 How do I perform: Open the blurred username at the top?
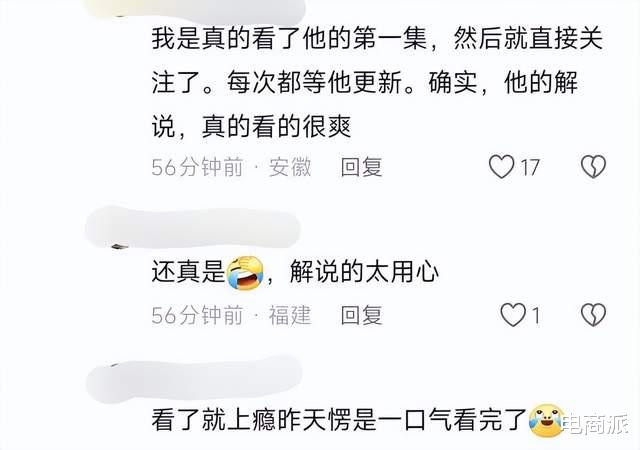tap(195, 9)
